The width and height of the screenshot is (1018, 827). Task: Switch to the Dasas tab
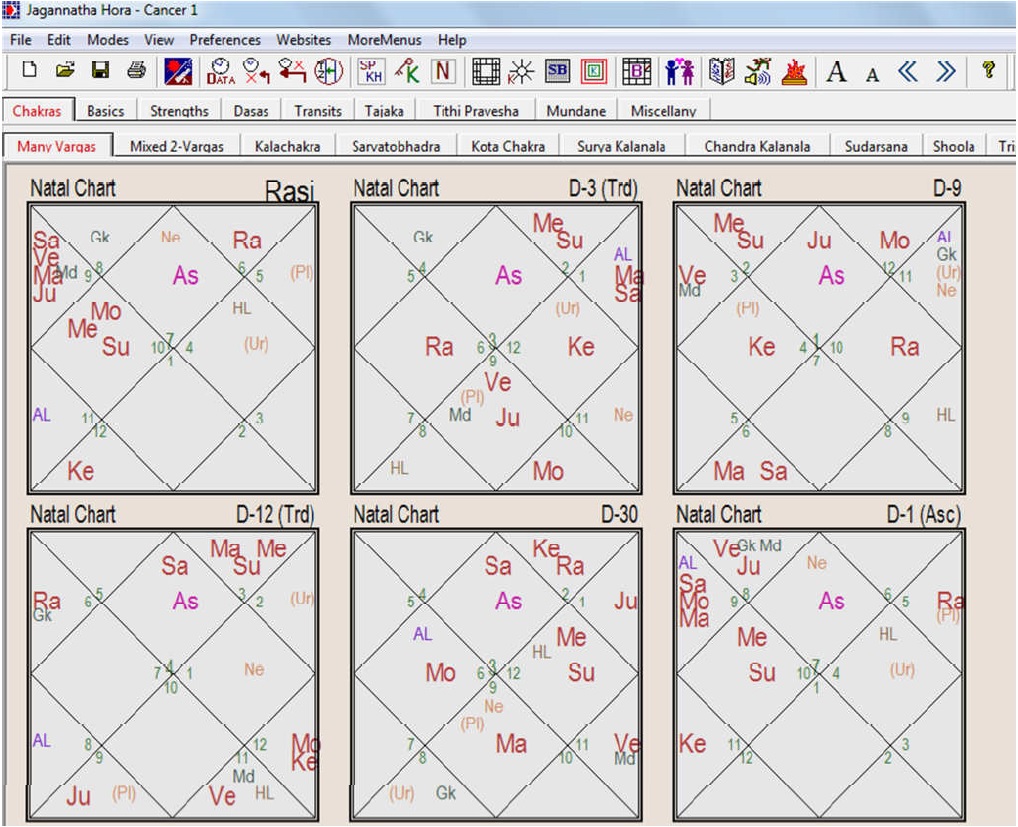click(251, 111)
